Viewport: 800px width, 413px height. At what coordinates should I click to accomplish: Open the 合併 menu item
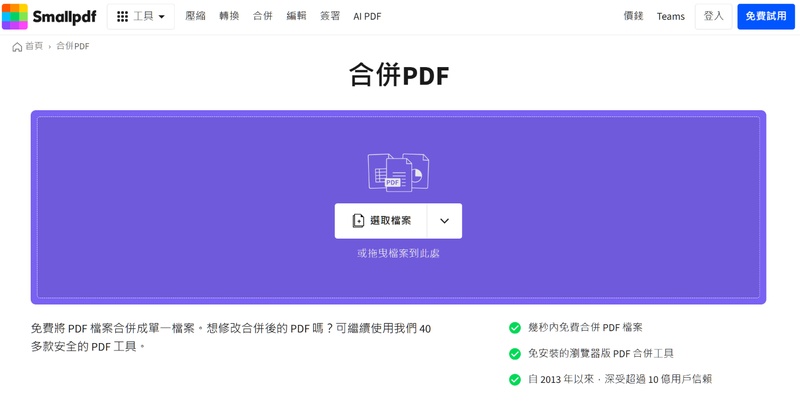pyautogui.click(x=263, y=16)
